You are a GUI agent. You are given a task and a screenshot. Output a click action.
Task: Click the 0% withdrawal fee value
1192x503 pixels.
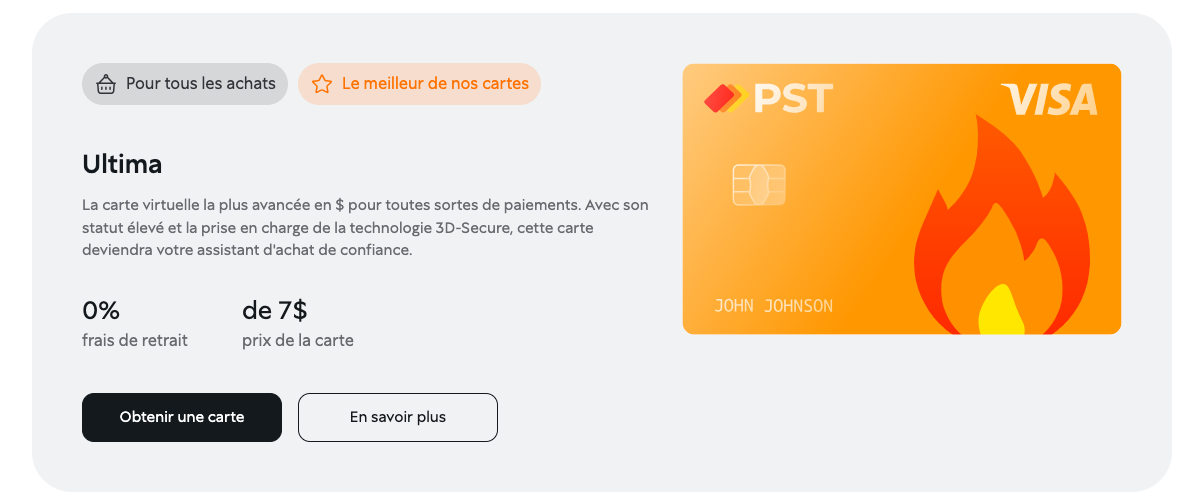[x=101, y=310]
